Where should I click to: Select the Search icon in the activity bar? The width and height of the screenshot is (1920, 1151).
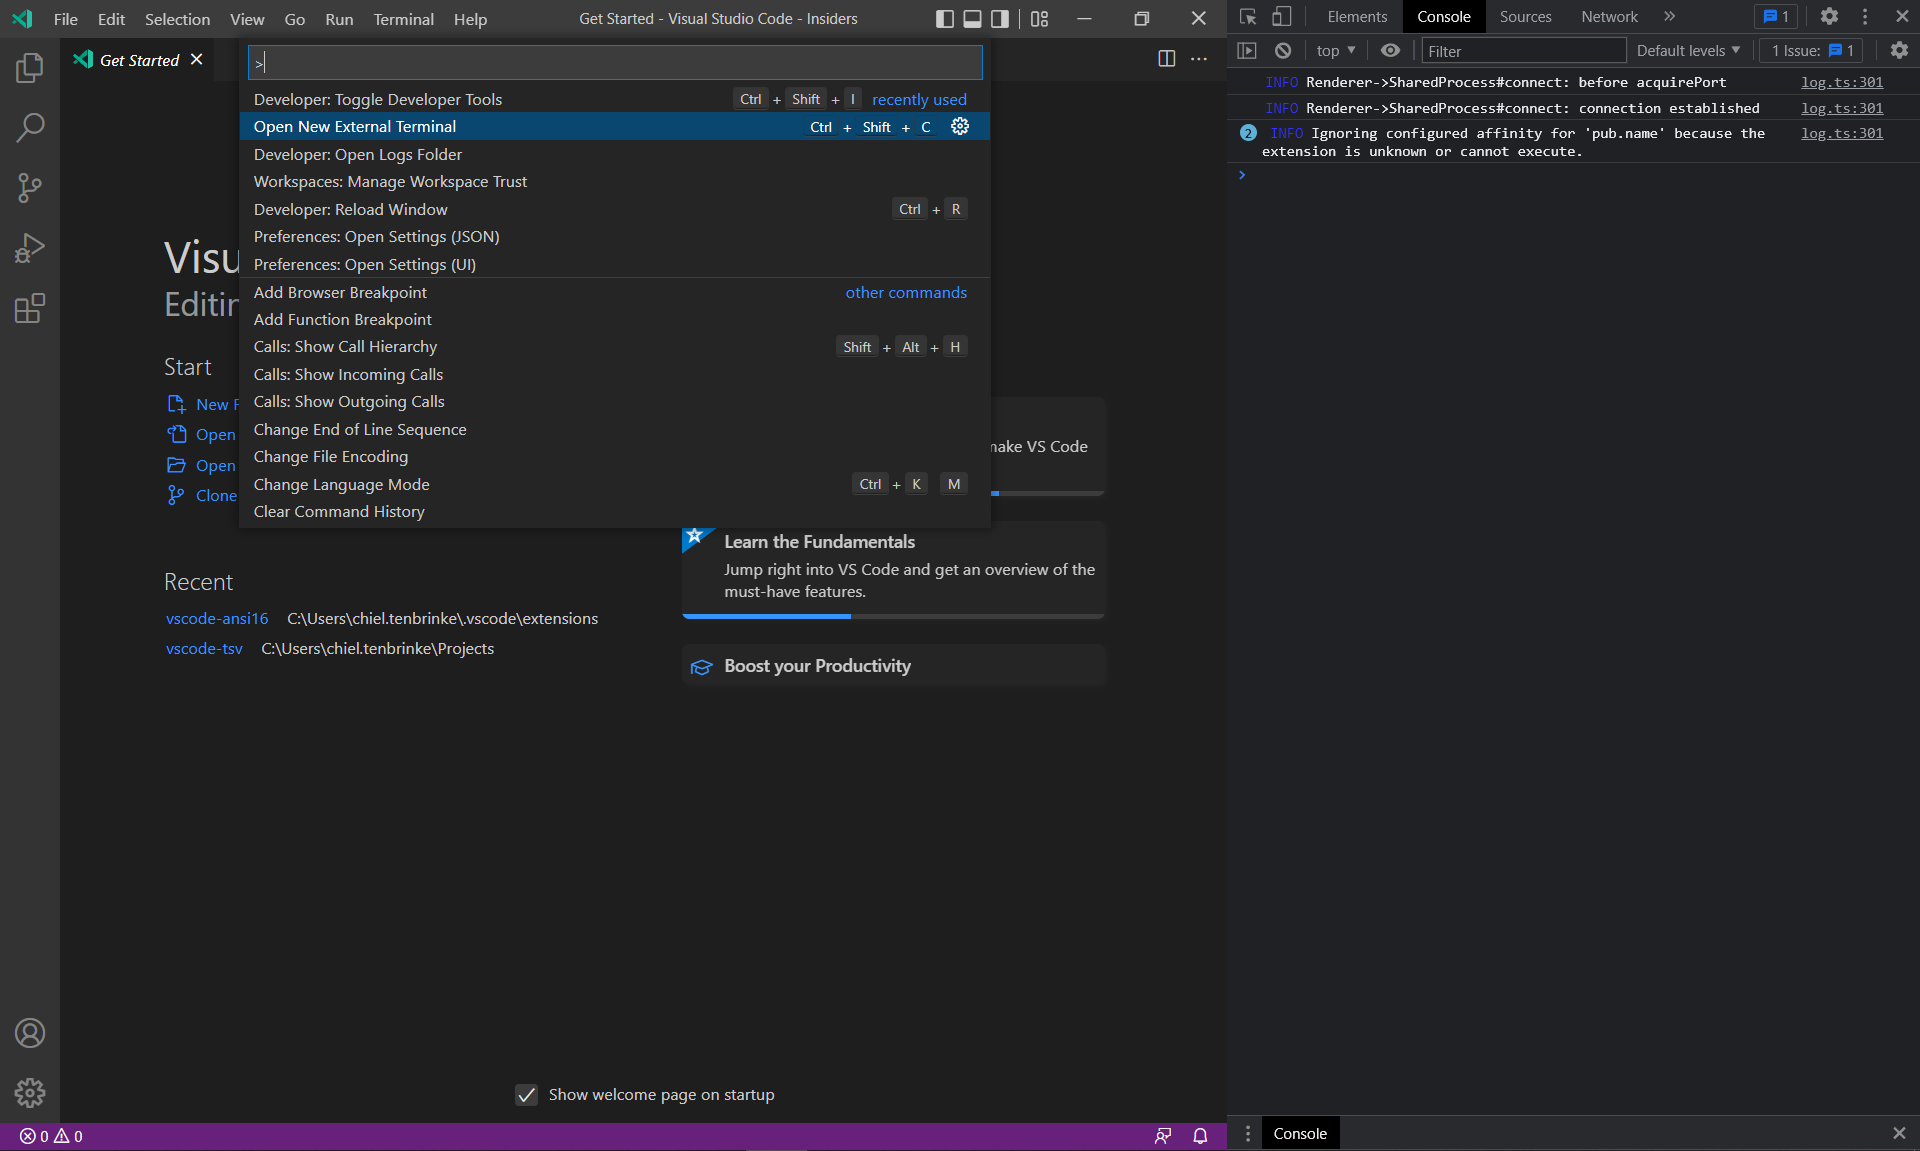click(x=30, y=128)
